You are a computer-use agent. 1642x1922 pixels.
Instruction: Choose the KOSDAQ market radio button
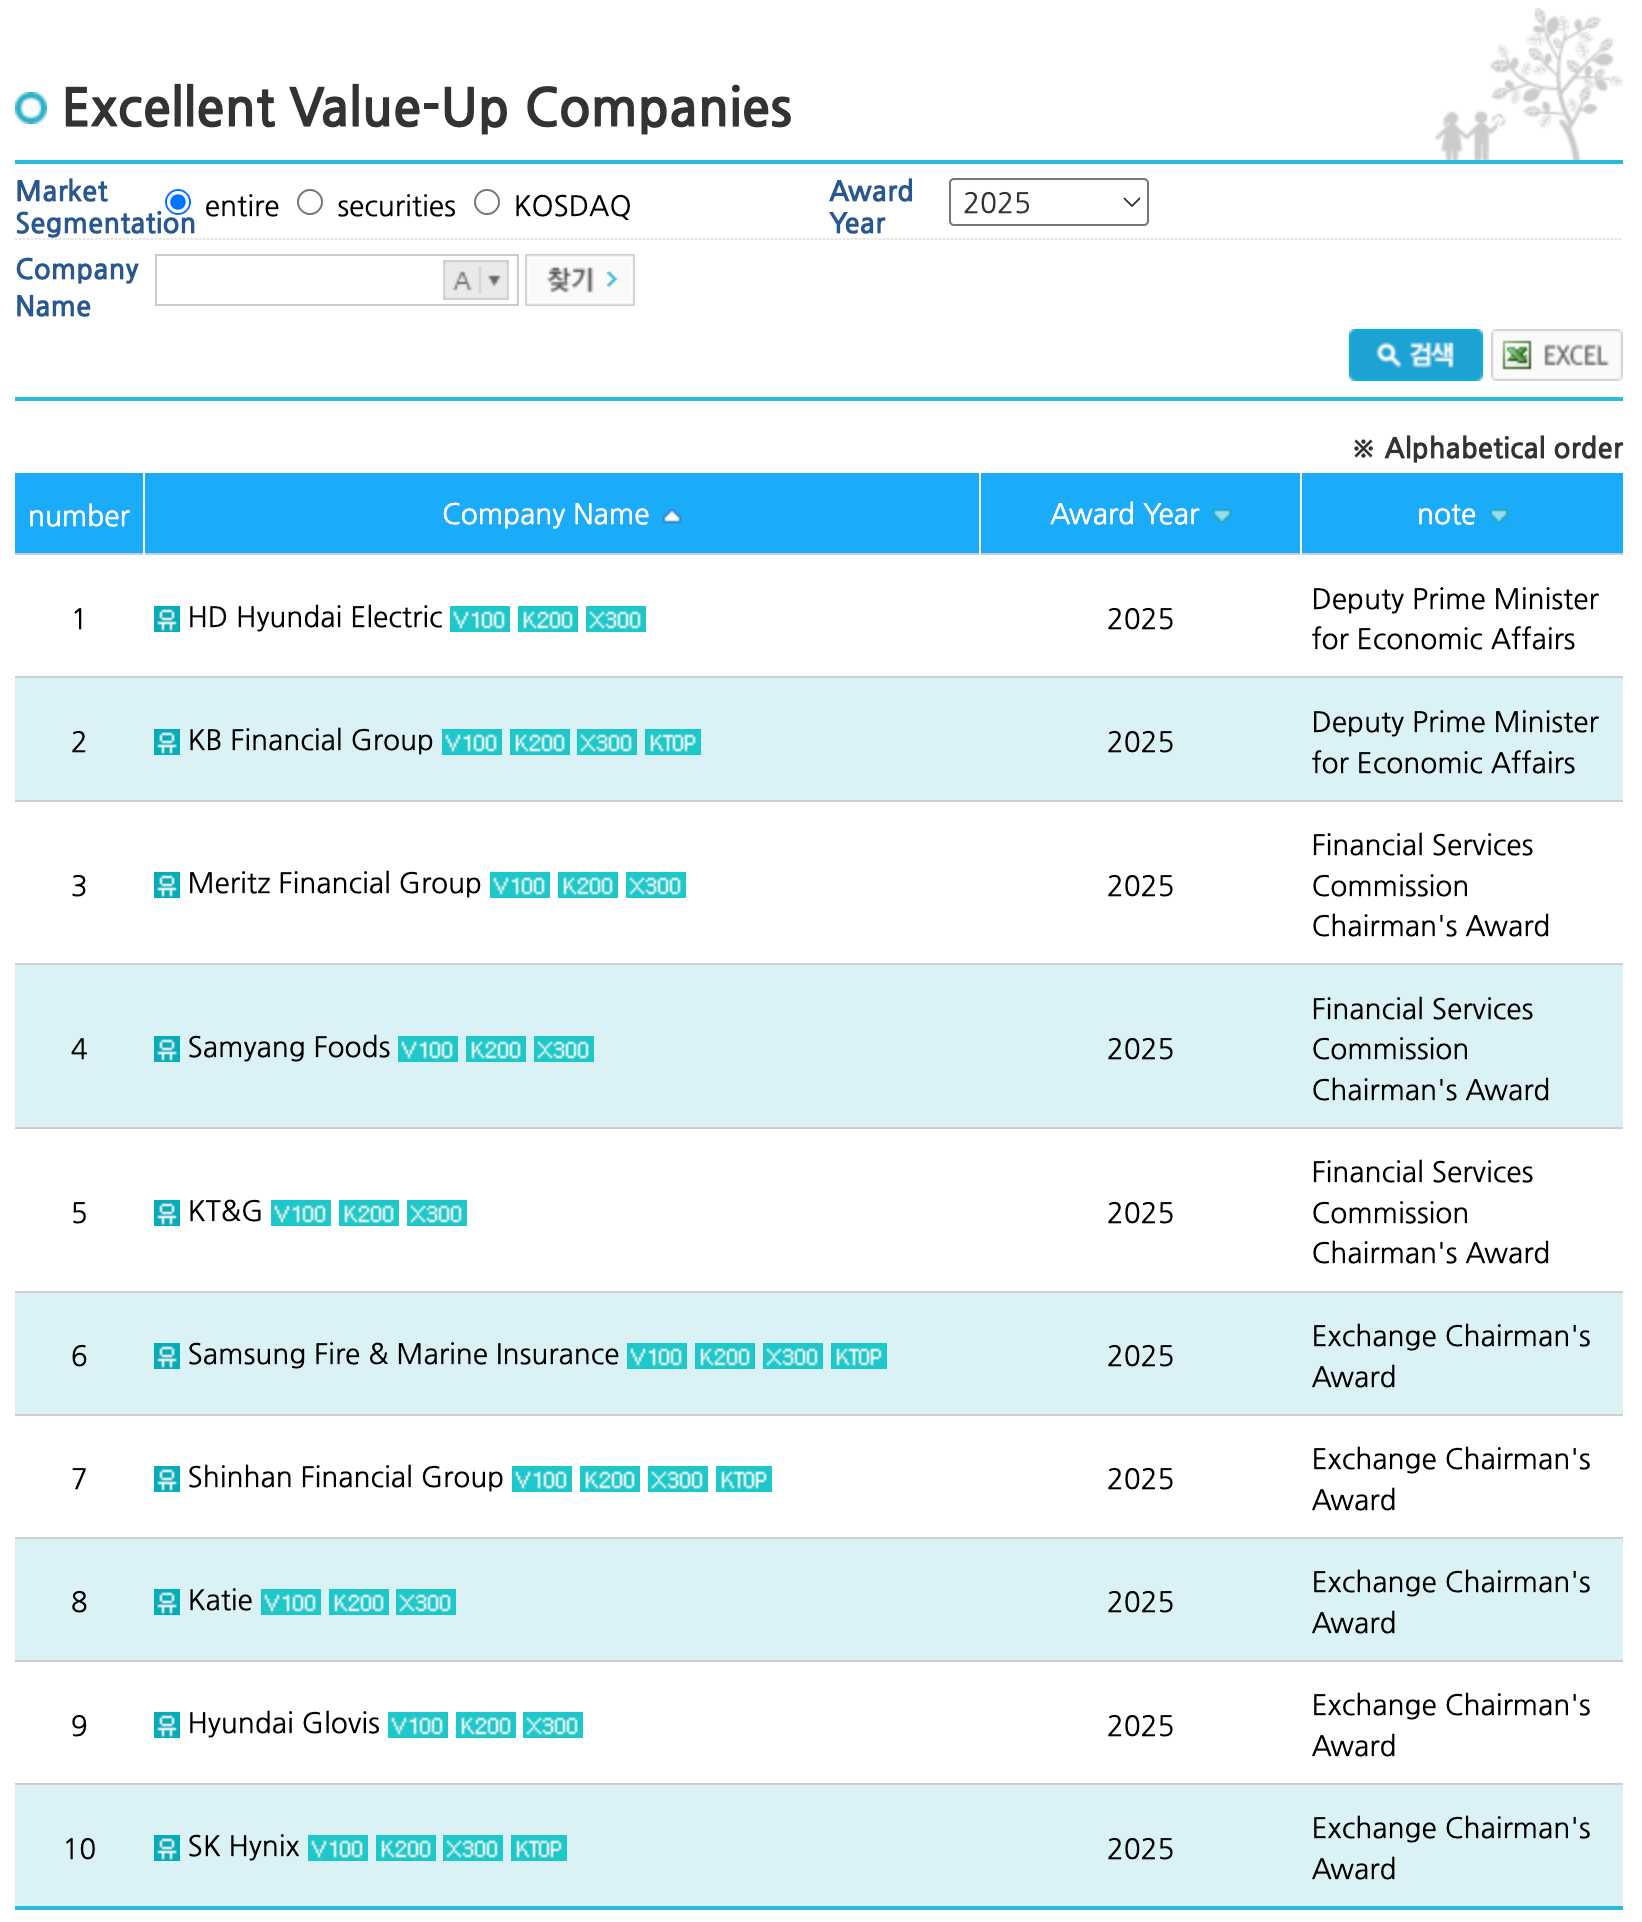point(487,203)
